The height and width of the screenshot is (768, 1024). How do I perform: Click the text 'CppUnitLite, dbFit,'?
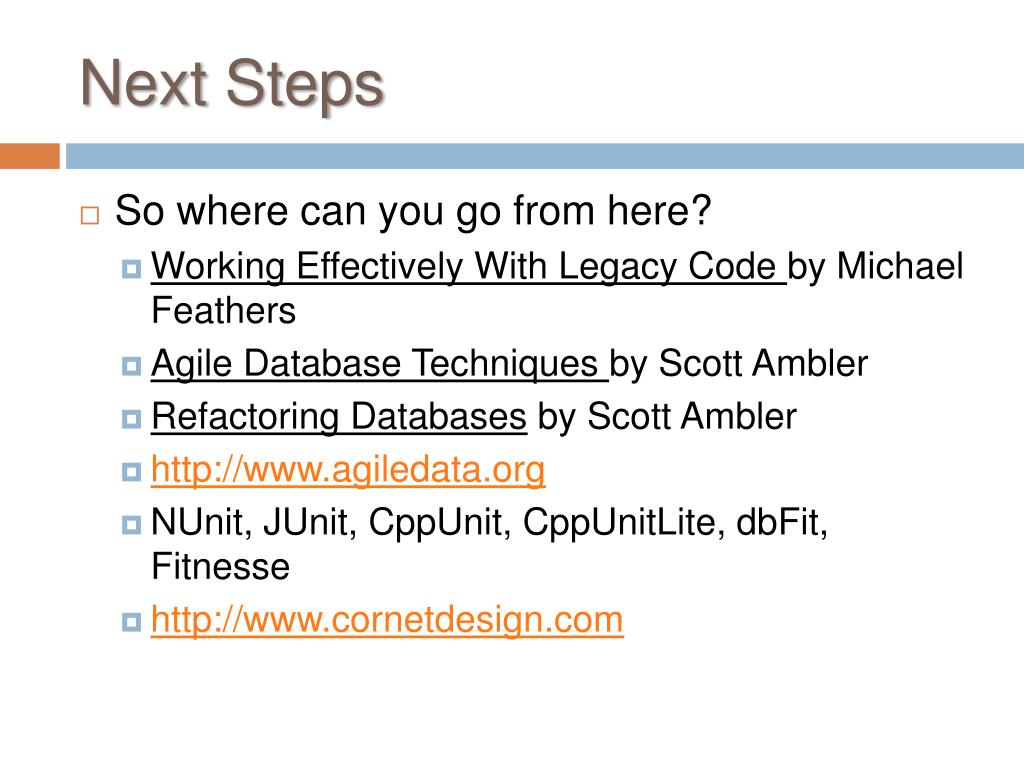click(675, 523)
